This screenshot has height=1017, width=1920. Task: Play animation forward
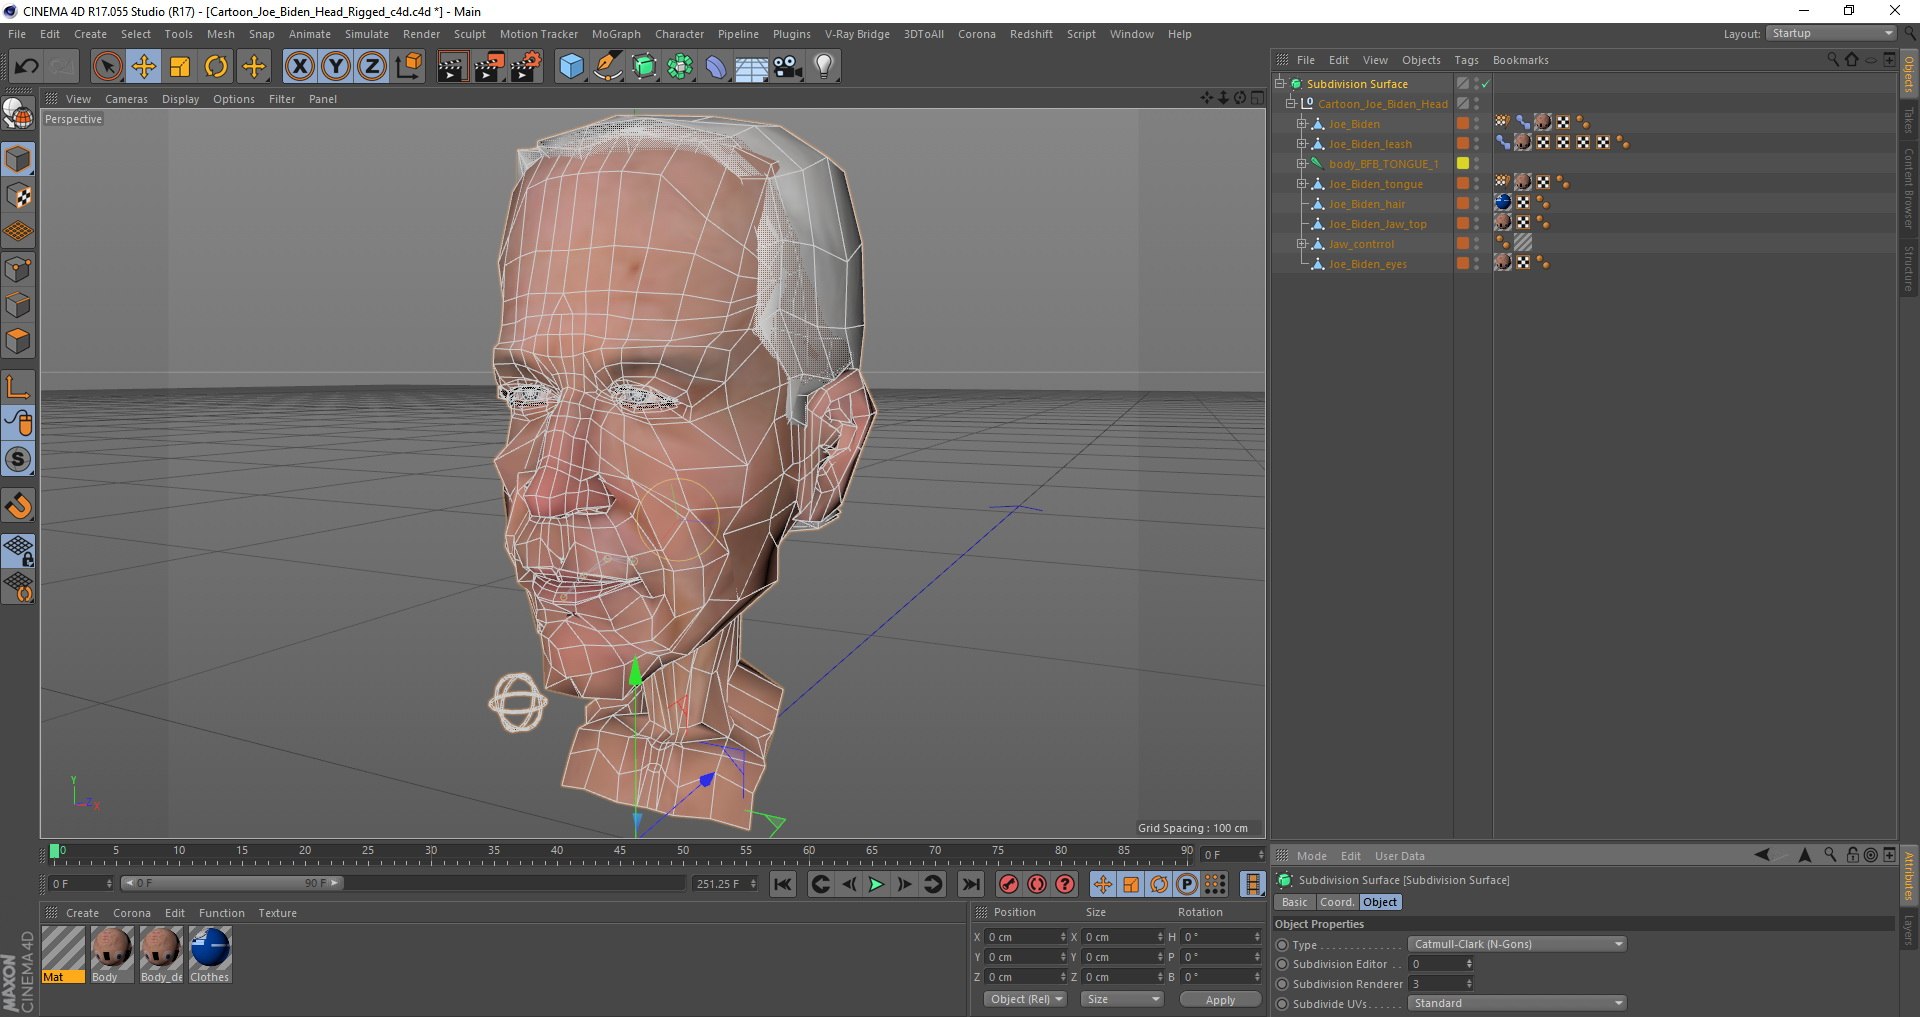(876, 884)
